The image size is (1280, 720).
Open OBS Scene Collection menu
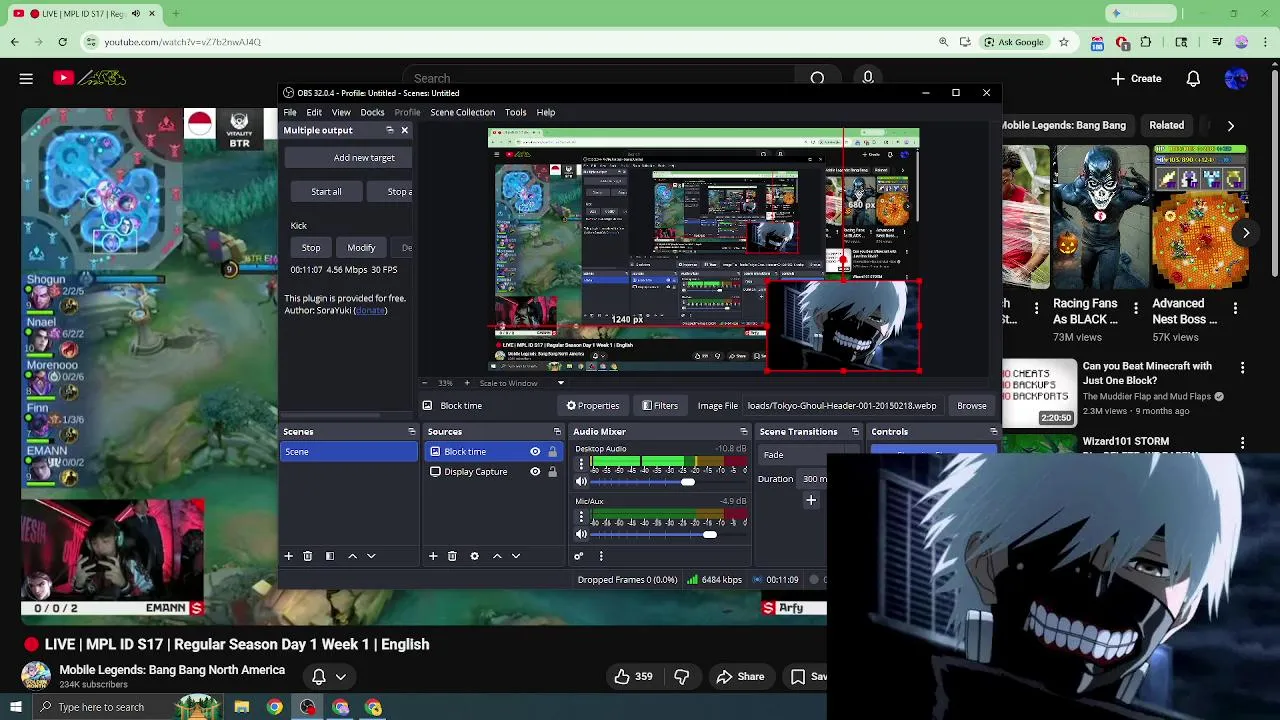462,112
